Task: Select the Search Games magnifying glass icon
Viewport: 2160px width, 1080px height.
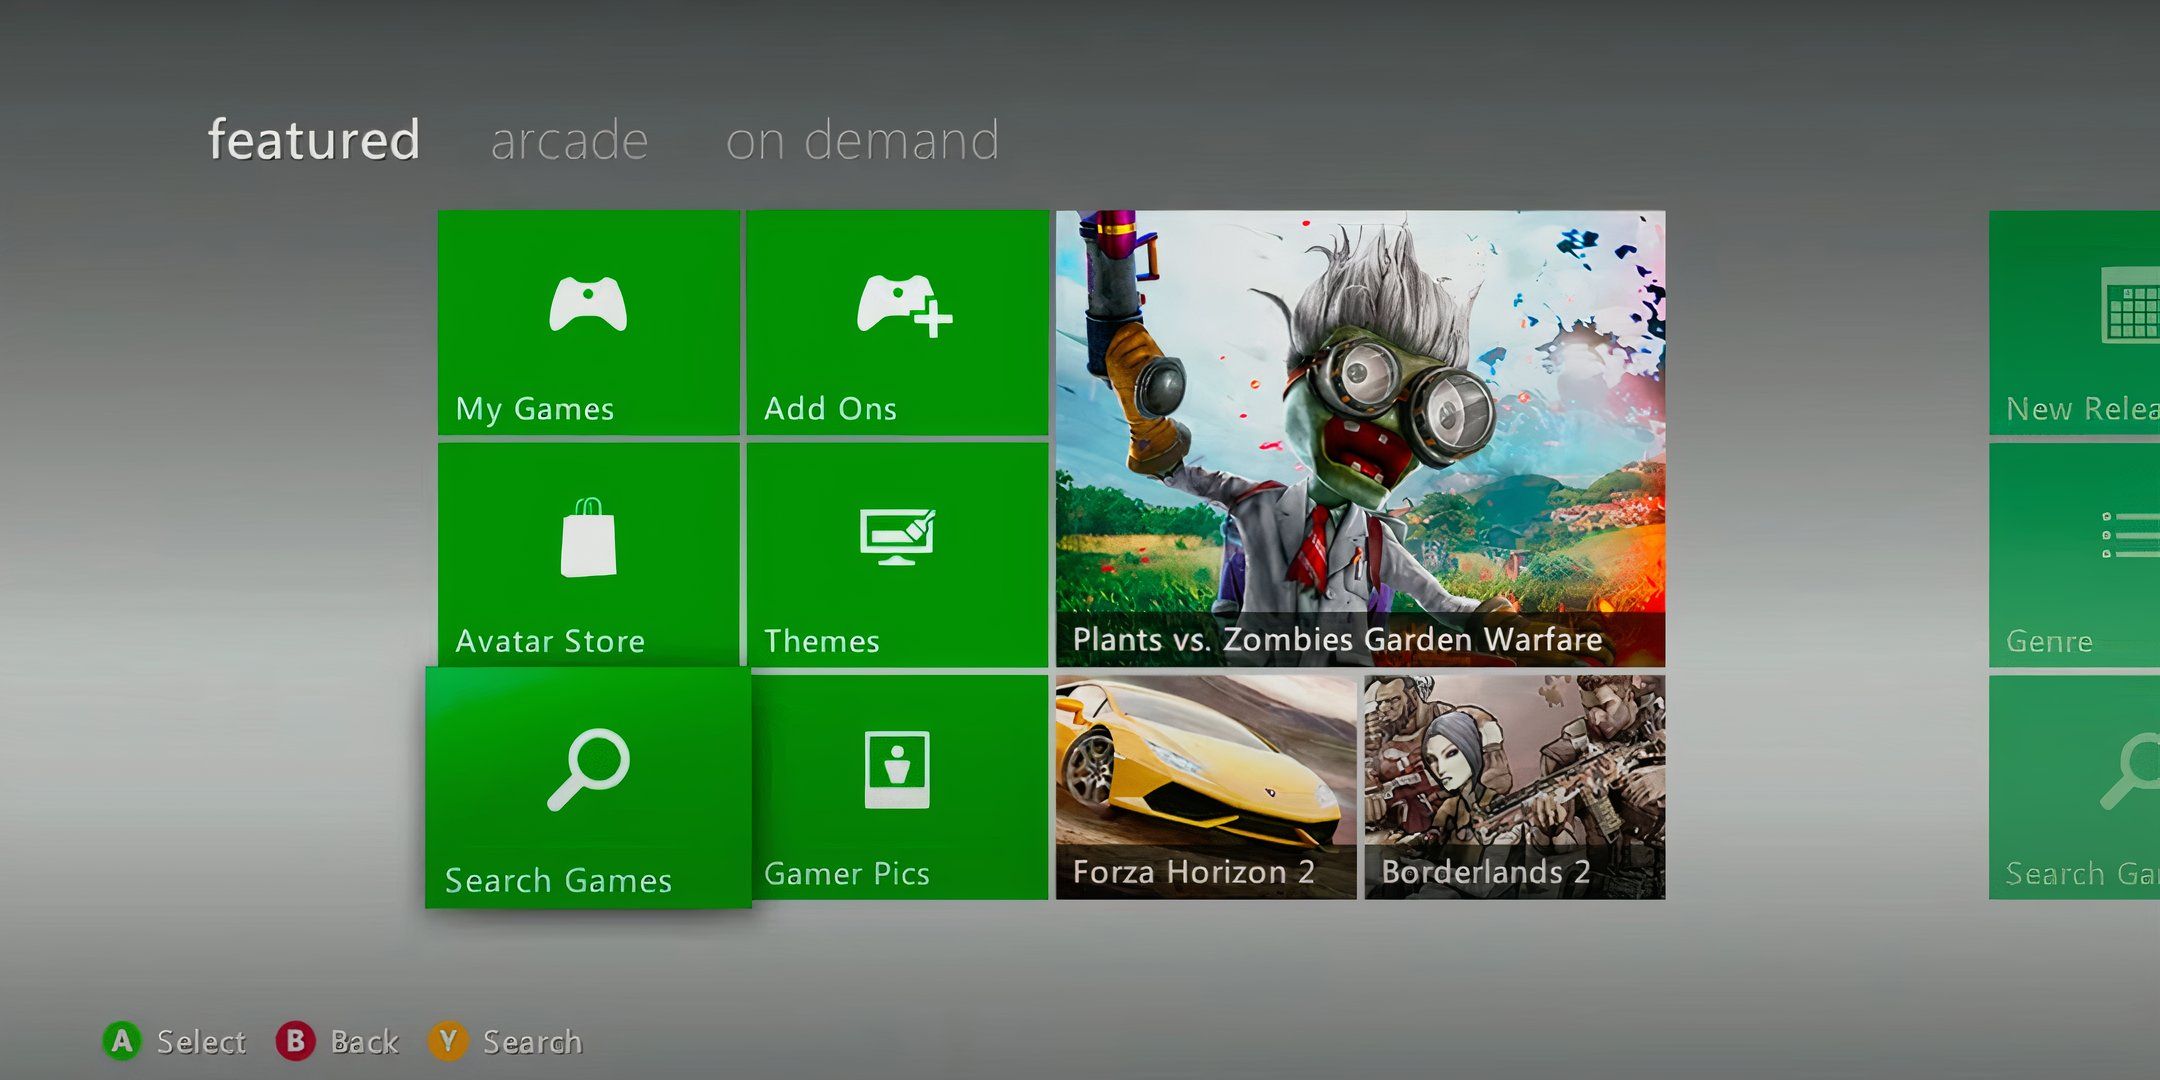Action: pos(588,769)
